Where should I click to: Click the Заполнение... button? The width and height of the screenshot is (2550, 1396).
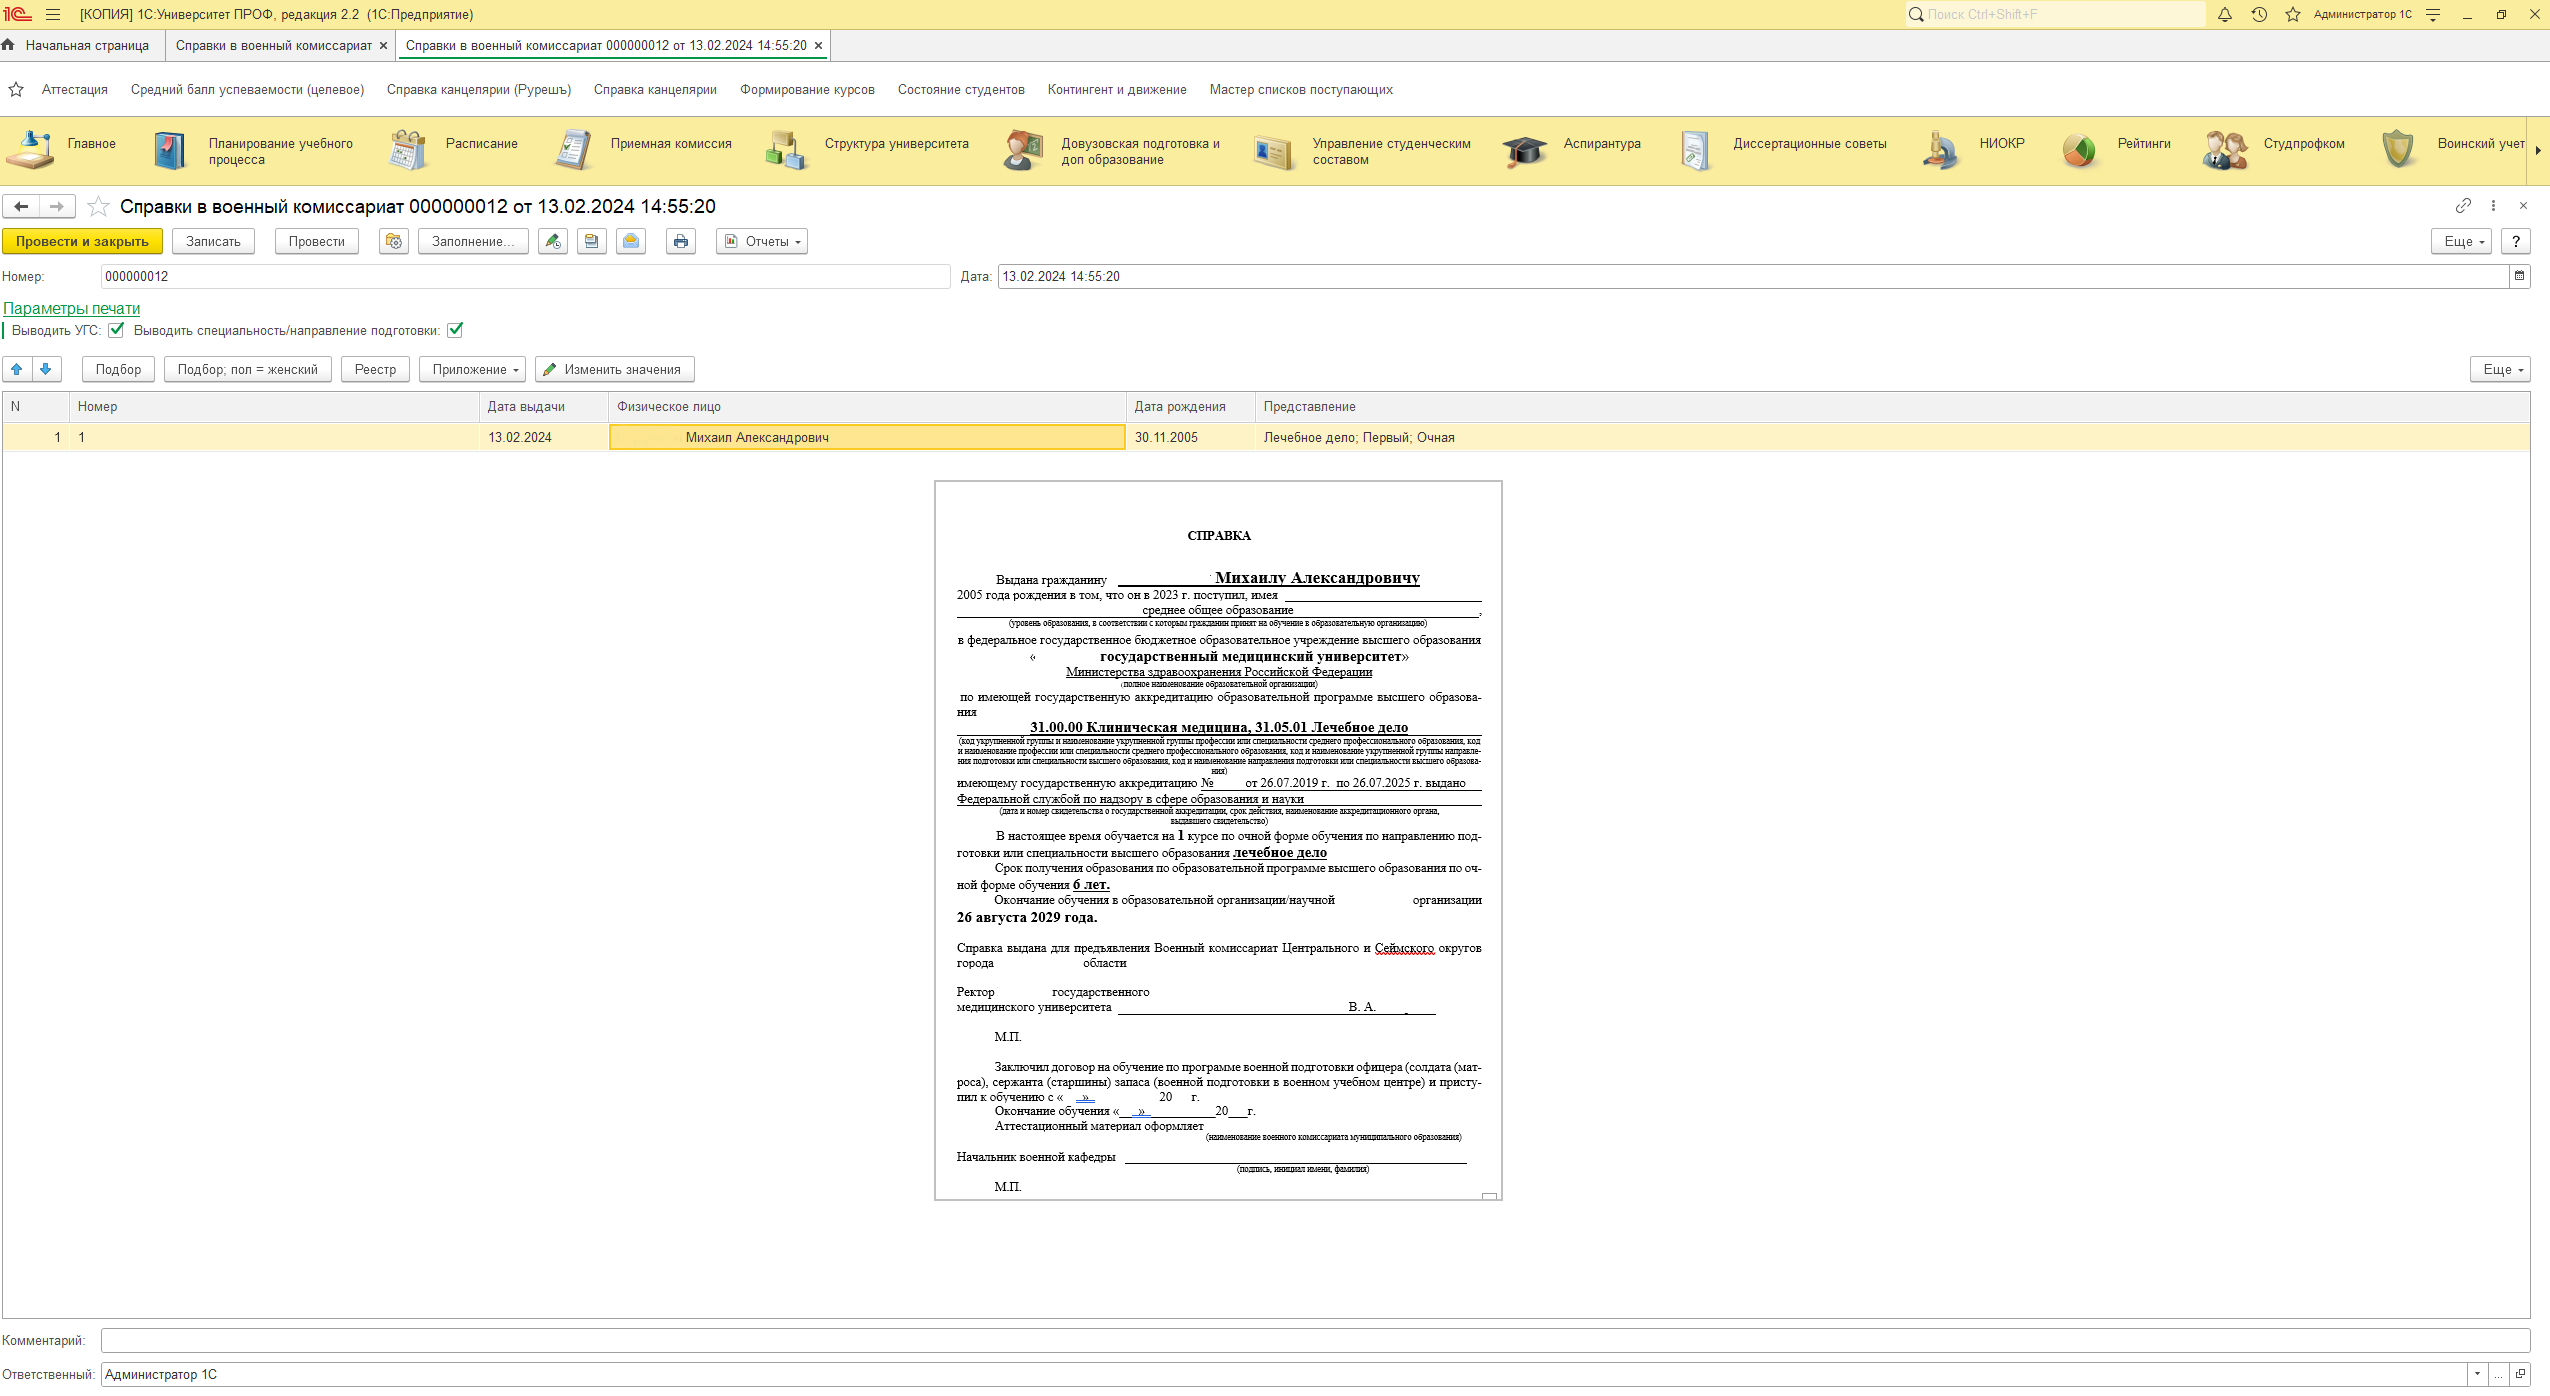(473, 241)
